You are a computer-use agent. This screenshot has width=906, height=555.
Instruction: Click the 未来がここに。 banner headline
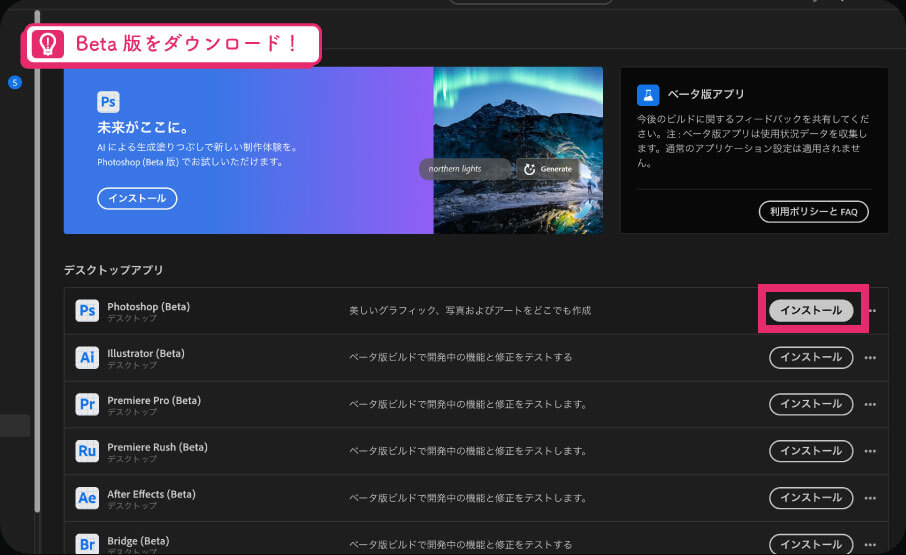click(143, 128)
